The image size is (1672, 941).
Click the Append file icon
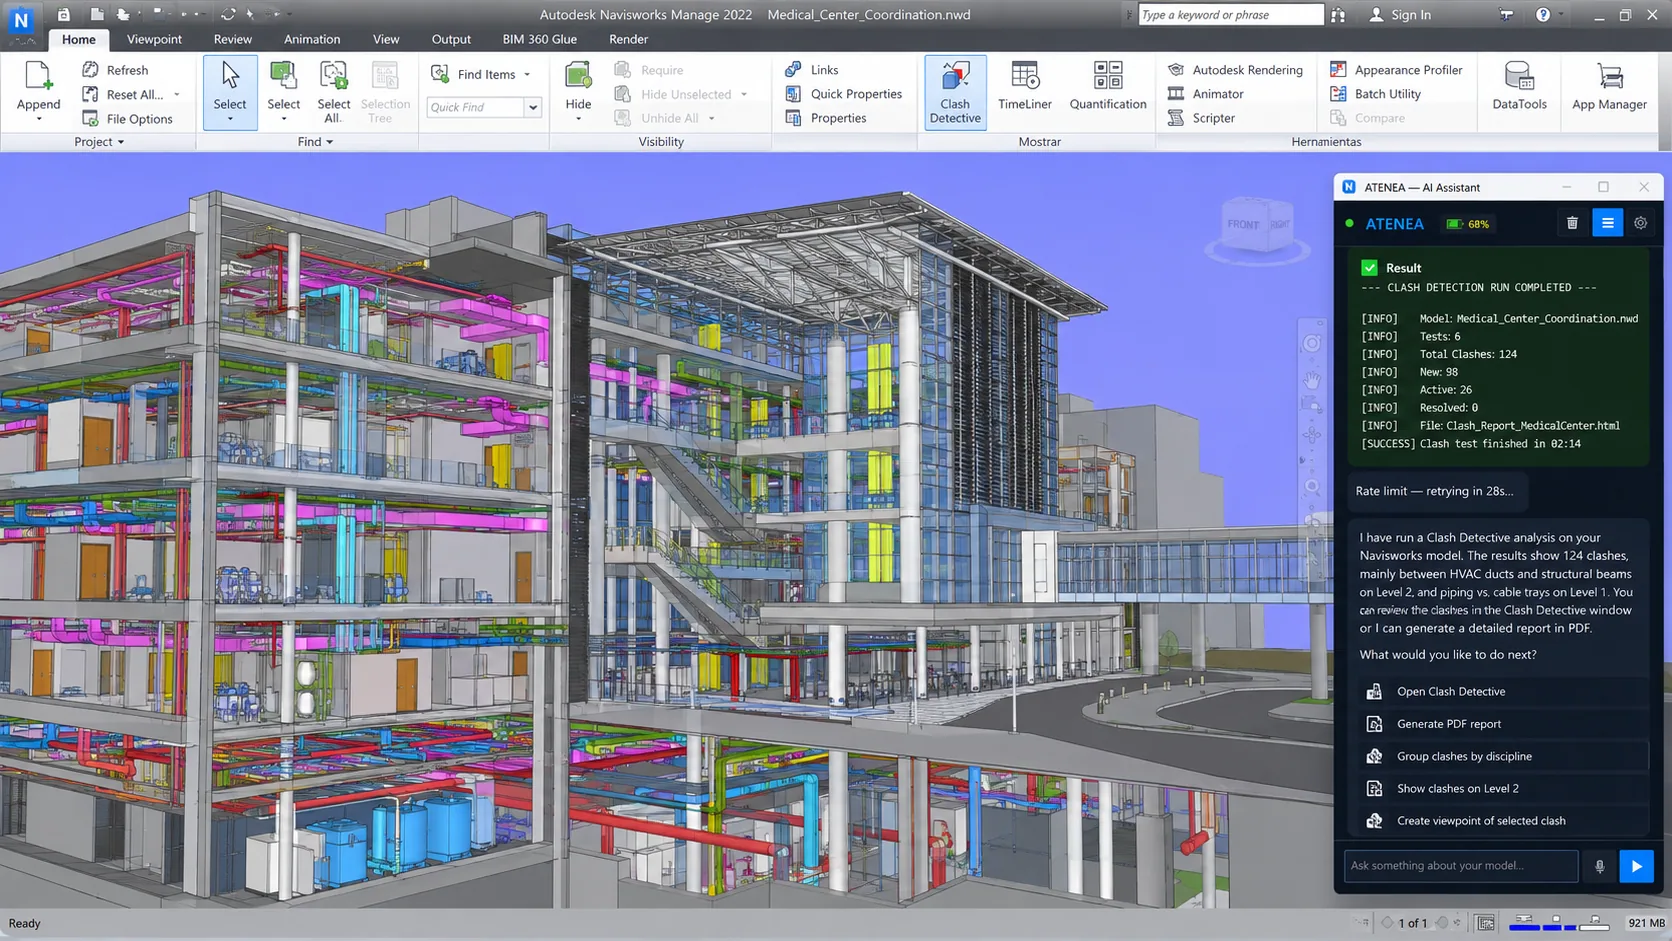(x=39, y=76)
